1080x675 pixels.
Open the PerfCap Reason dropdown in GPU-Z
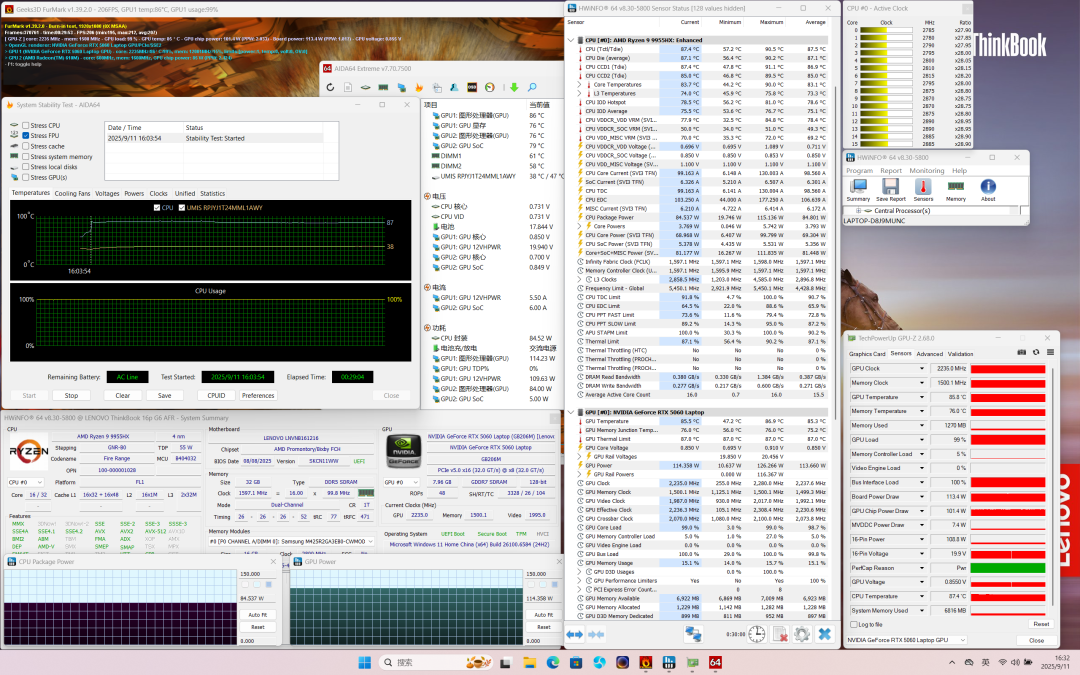tap(922, 568)
